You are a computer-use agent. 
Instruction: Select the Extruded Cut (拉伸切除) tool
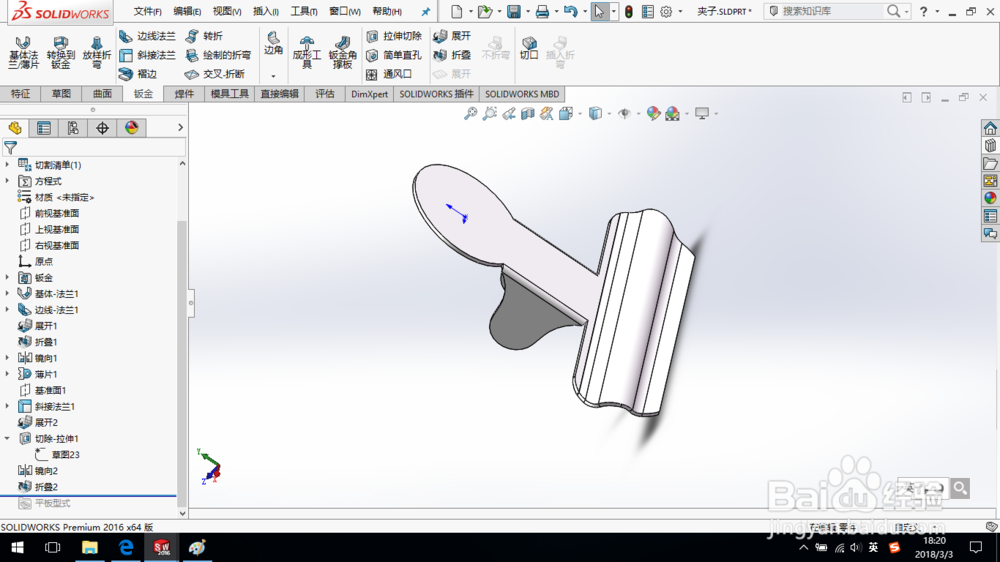[x=394, y=36]
